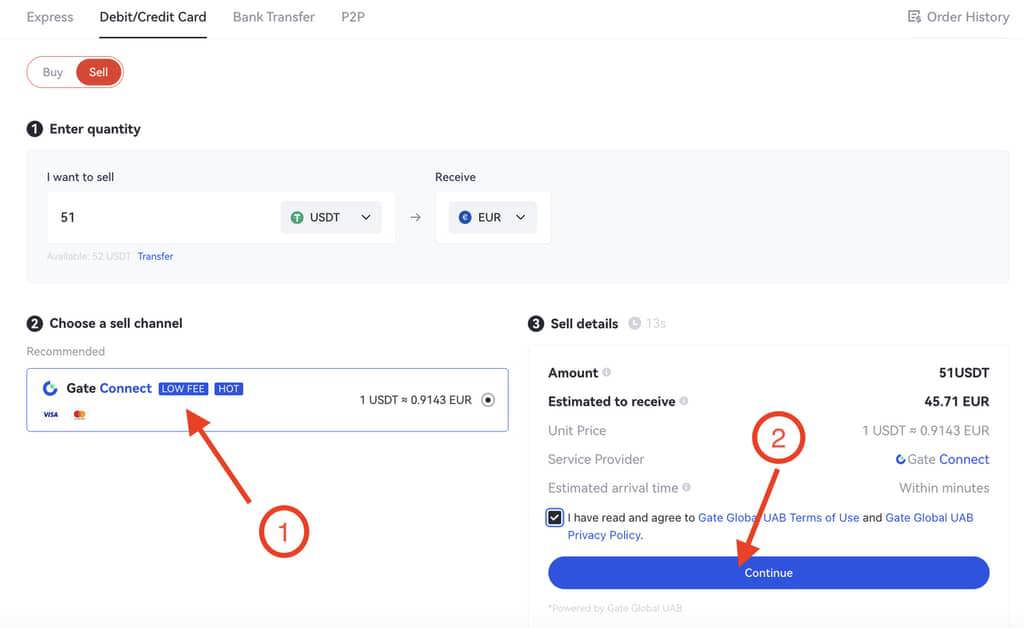This screenshot has height=628, width=1024.
Task: Open the P2P tab
Action: [352, 17]
